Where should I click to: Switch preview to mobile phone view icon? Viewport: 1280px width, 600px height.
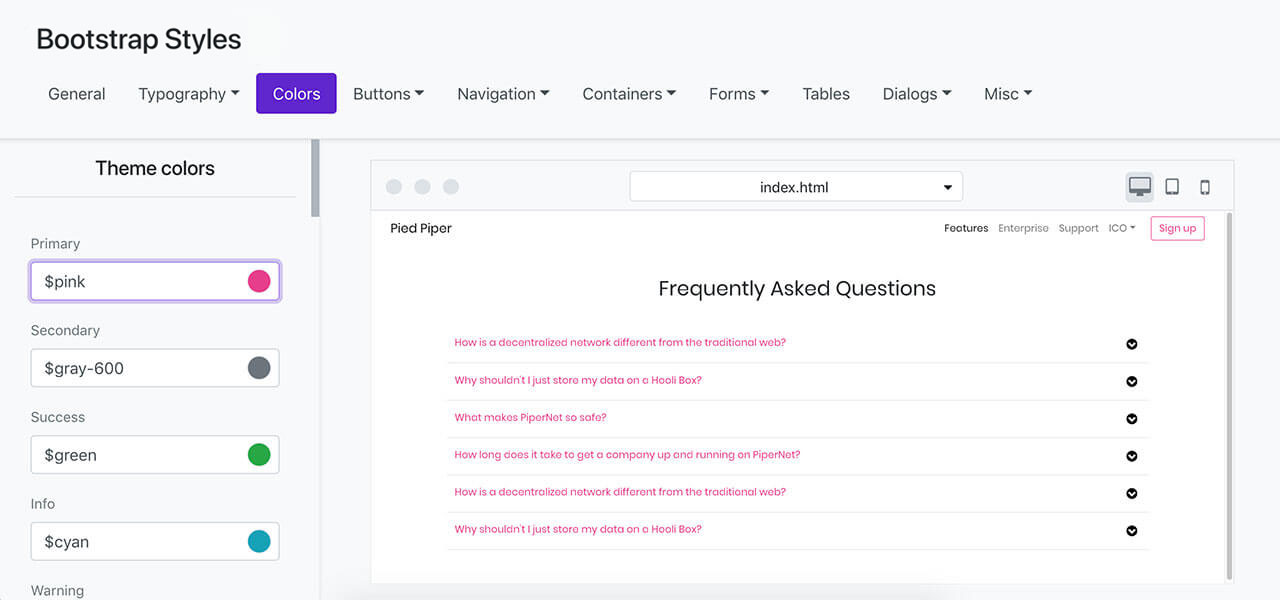pos(1205,187)
